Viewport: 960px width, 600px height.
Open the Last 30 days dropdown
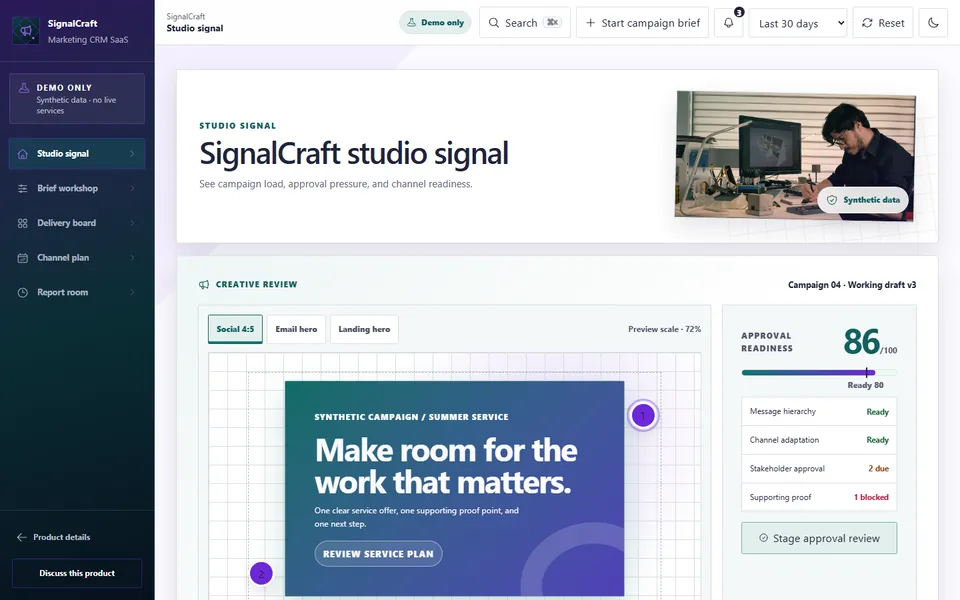(x=798, y=23)
